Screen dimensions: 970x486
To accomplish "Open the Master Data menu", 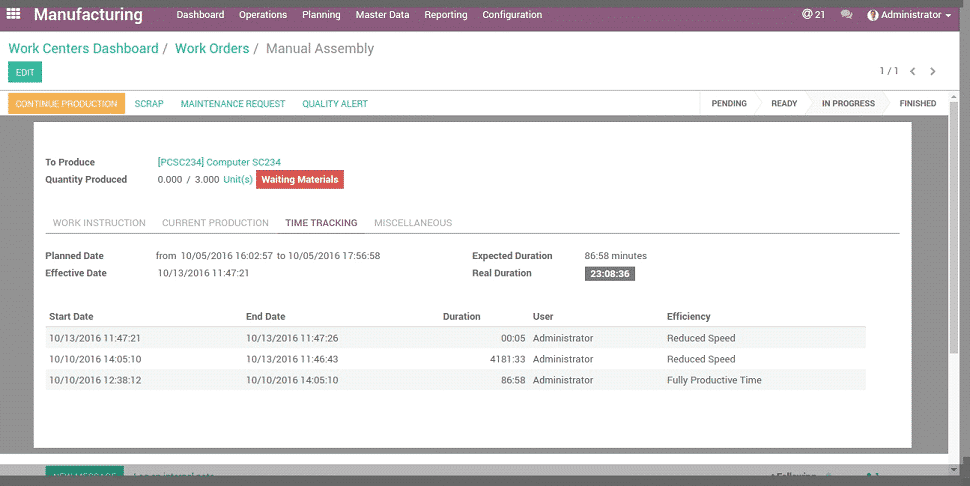I will pos(382,15).
